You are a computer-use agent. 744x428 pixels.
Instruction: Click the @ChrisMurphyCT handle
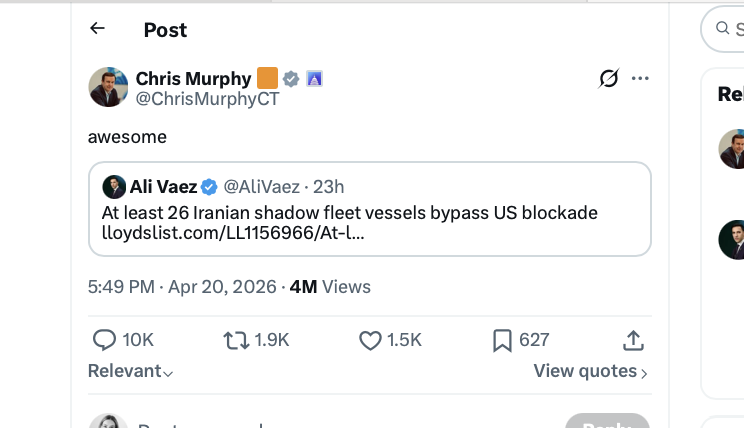(207, 99)
